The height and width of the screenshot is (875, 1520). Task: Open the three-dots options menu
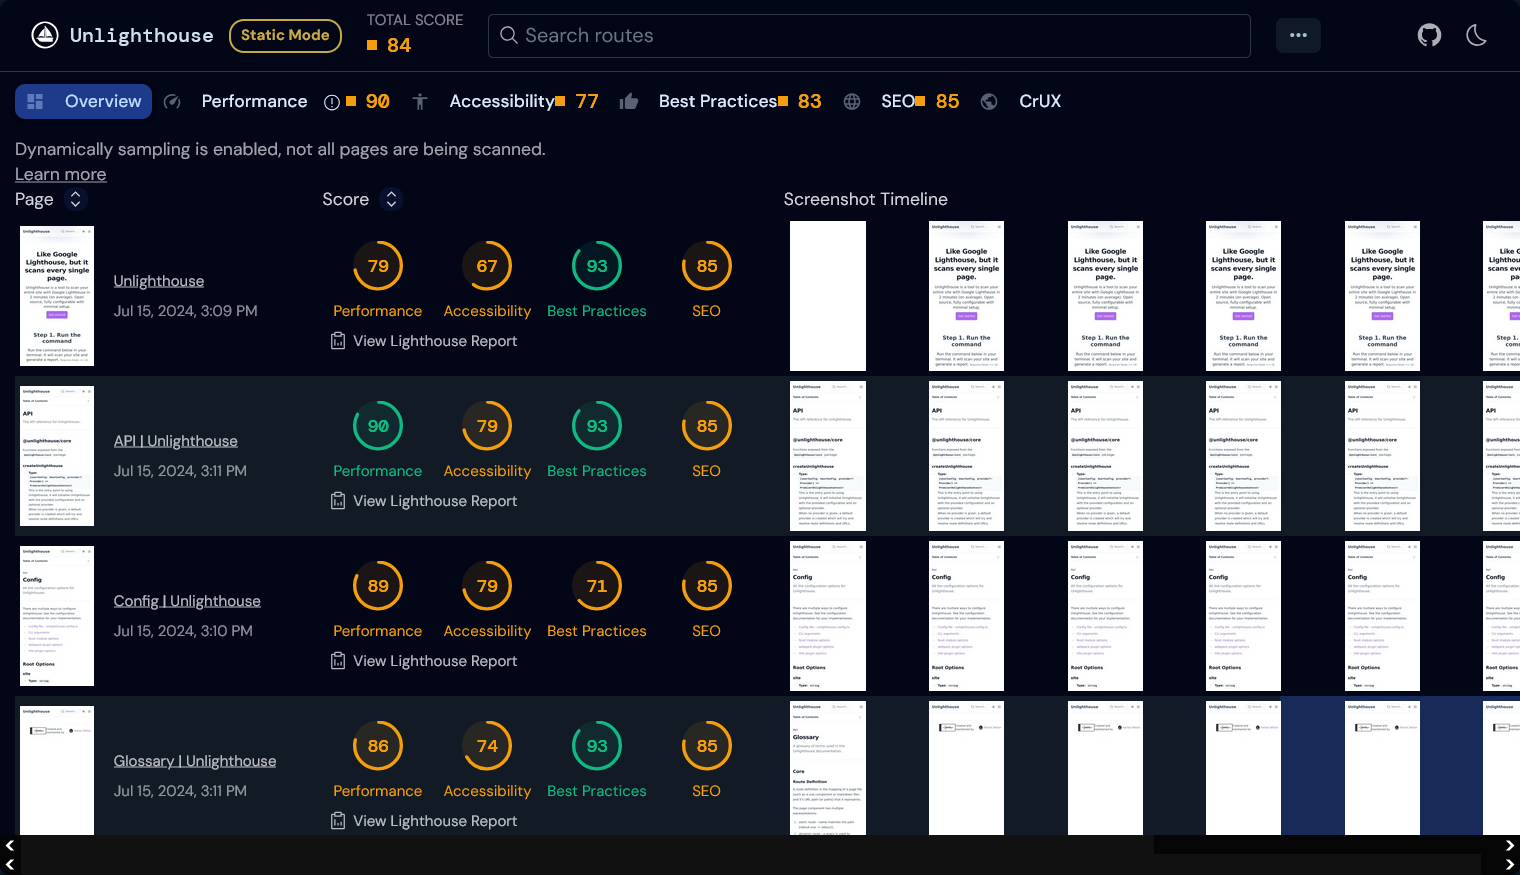[1298, 36]
